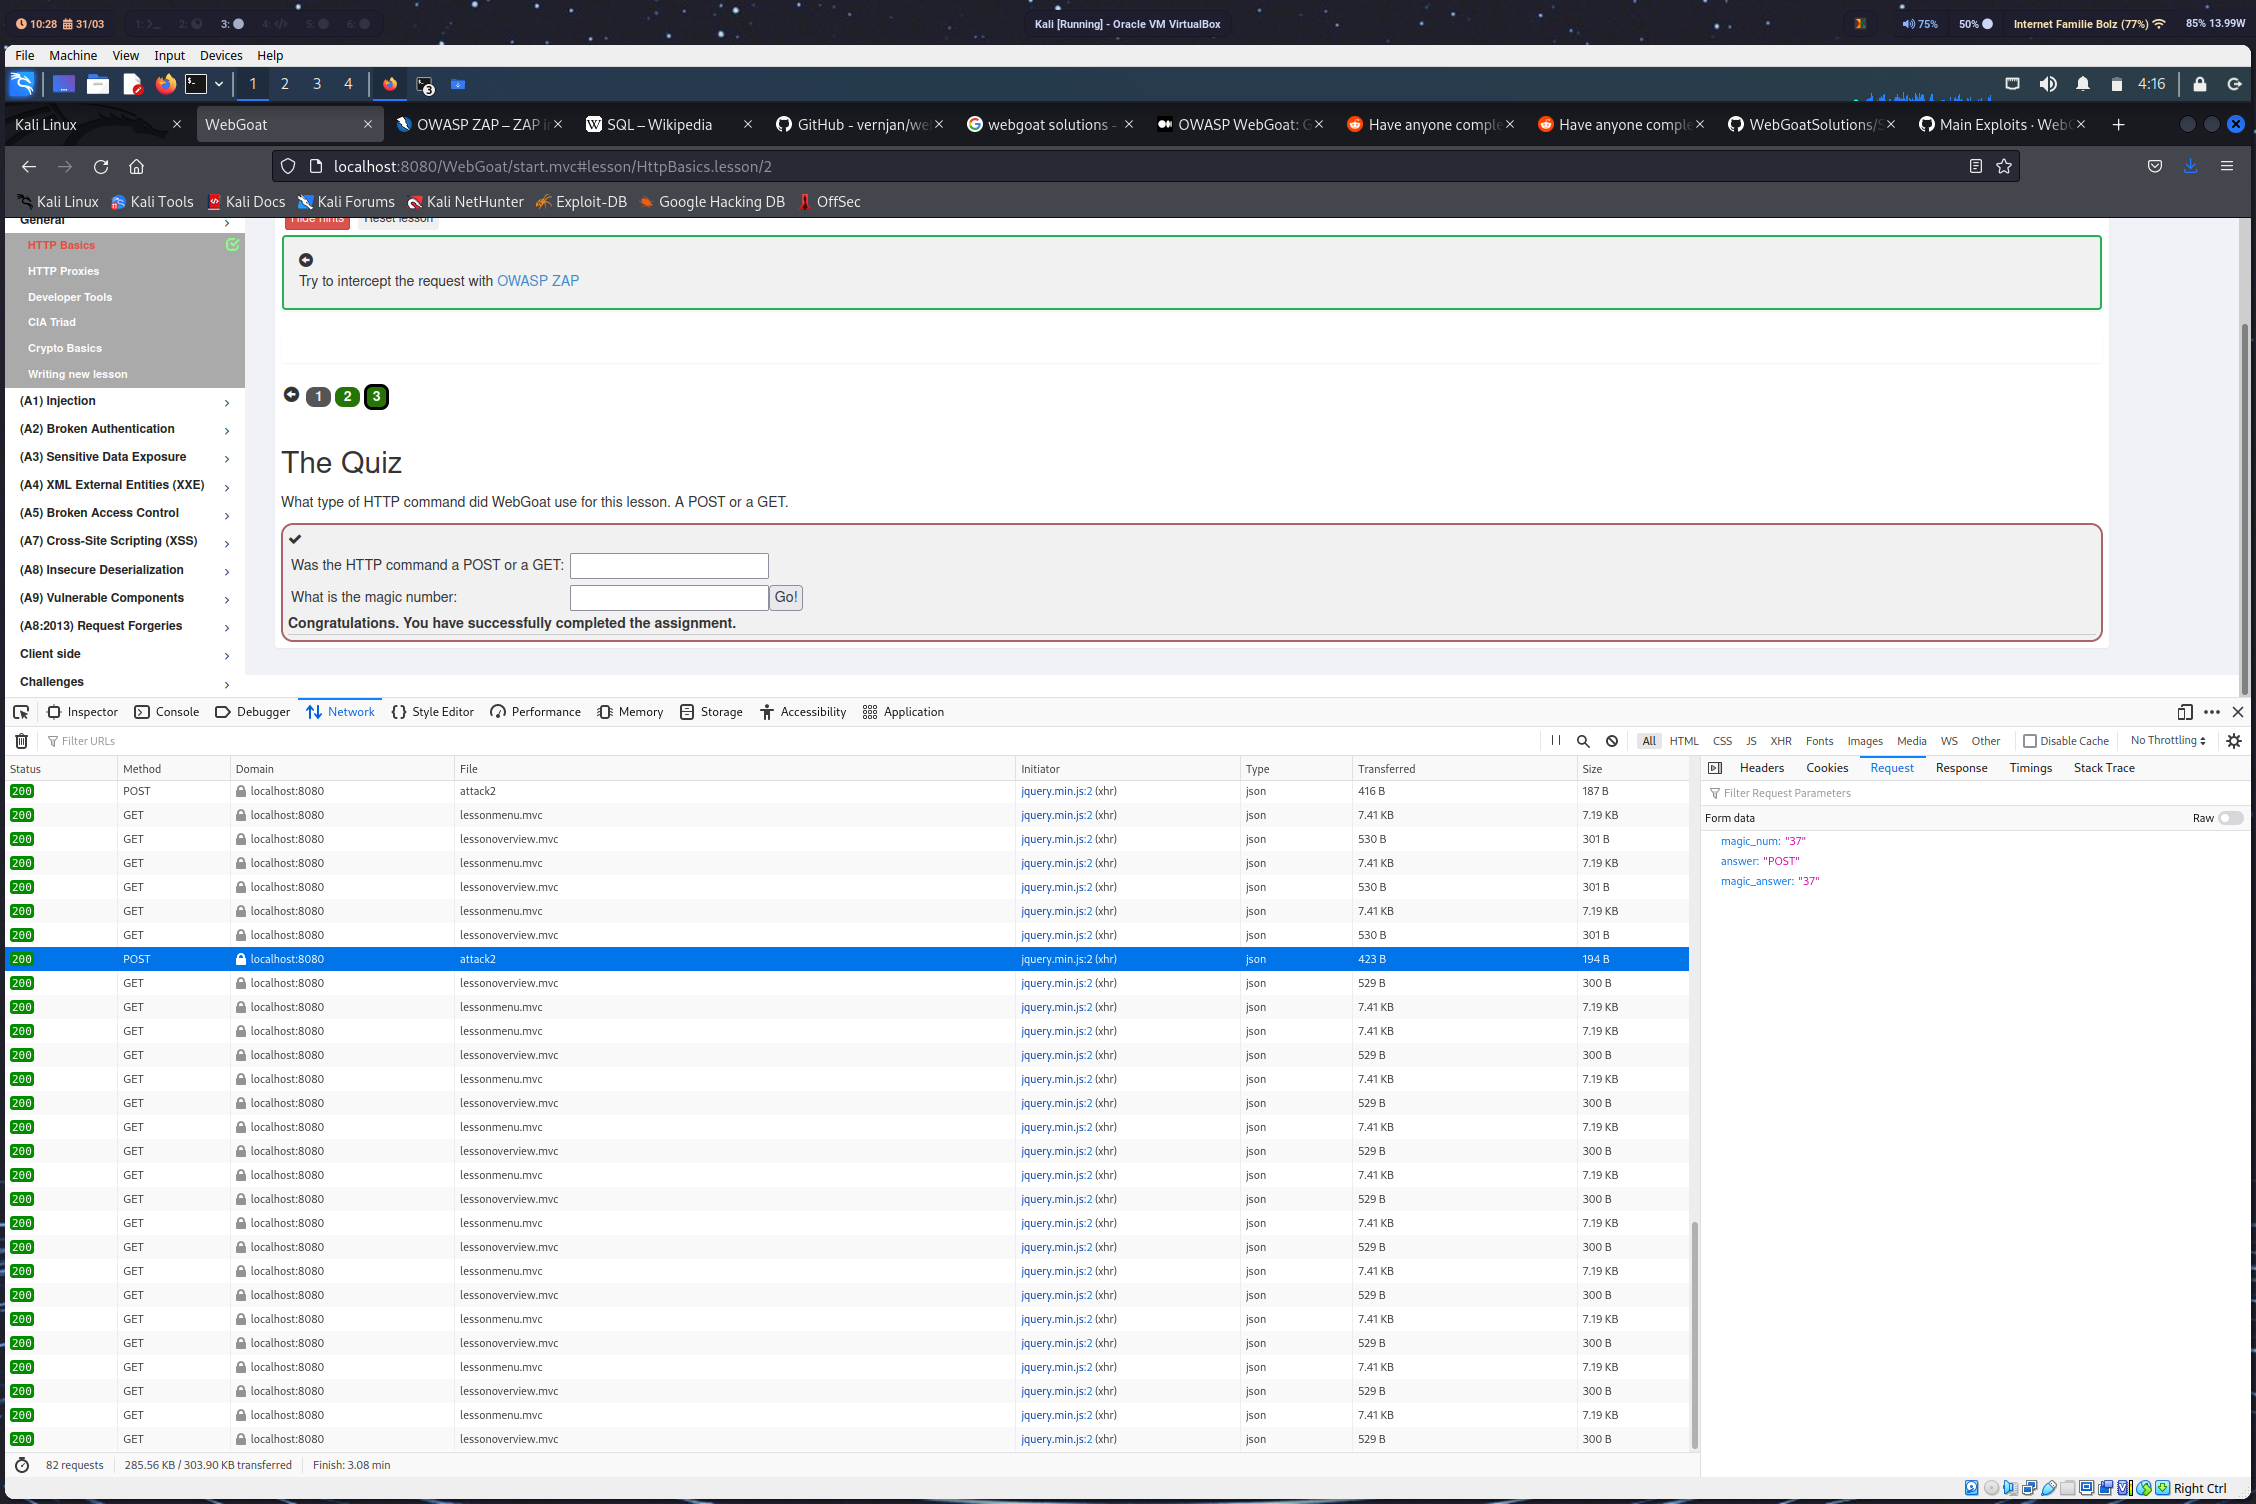
Task: Click the request blocking icon
Action: pyautogui.click(x=1612, y=741)
